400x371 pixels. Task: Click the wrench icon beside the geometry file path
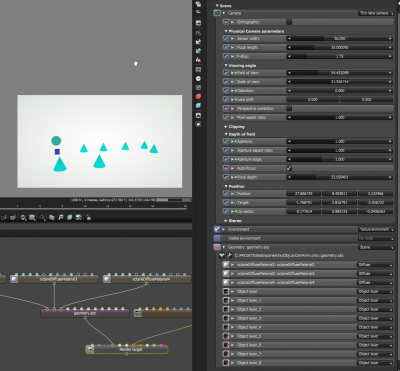[229, 256]
